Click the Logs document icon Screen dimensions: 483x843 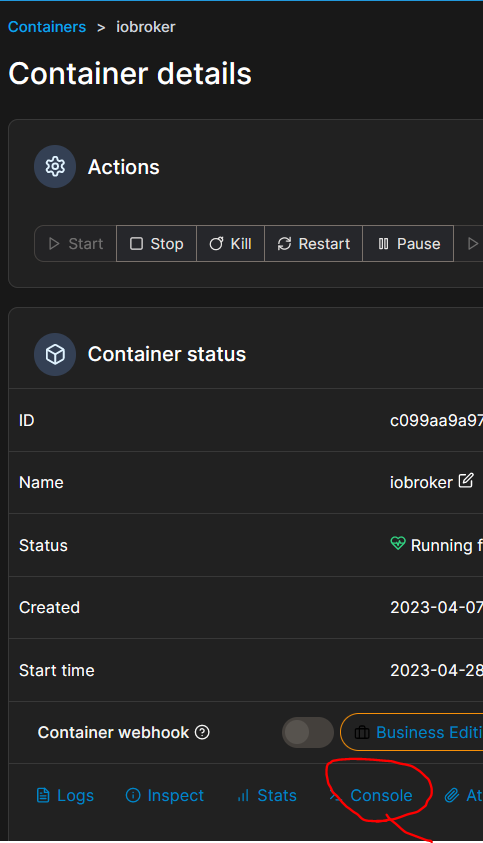pyautogui.click(x=43, y=795)
